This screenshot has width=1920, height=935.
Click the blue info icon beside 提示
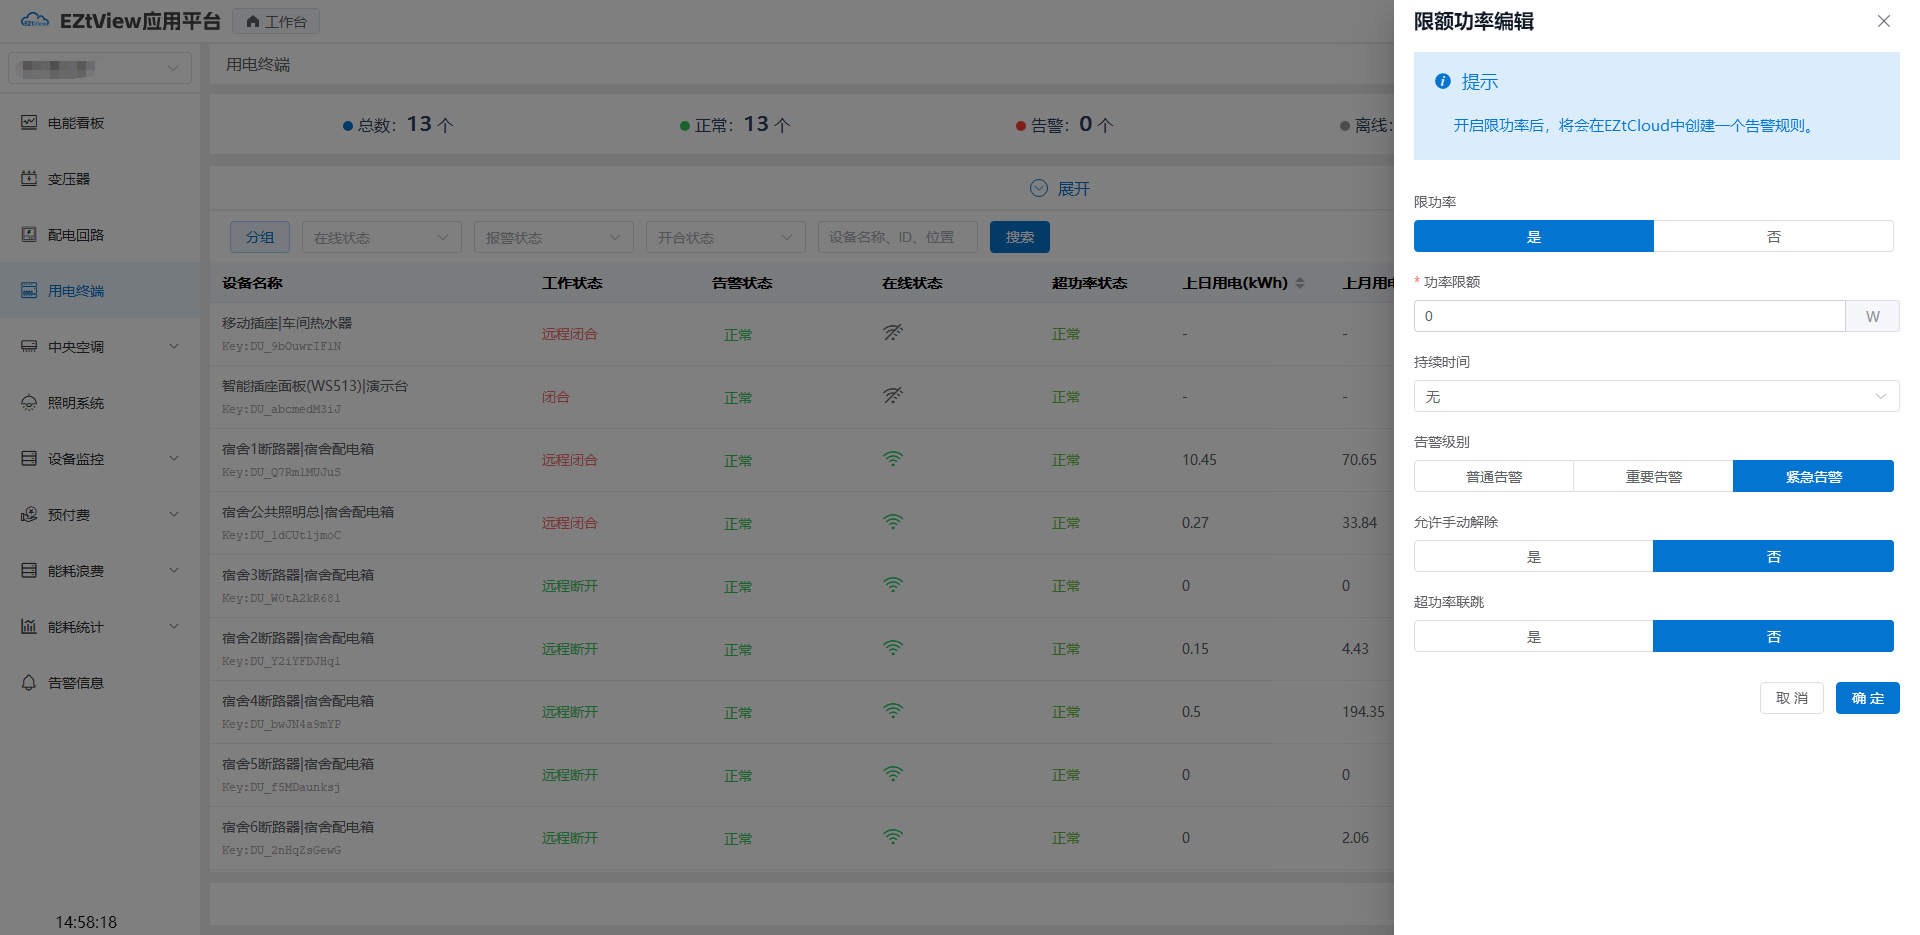[x=1442, y=81]
